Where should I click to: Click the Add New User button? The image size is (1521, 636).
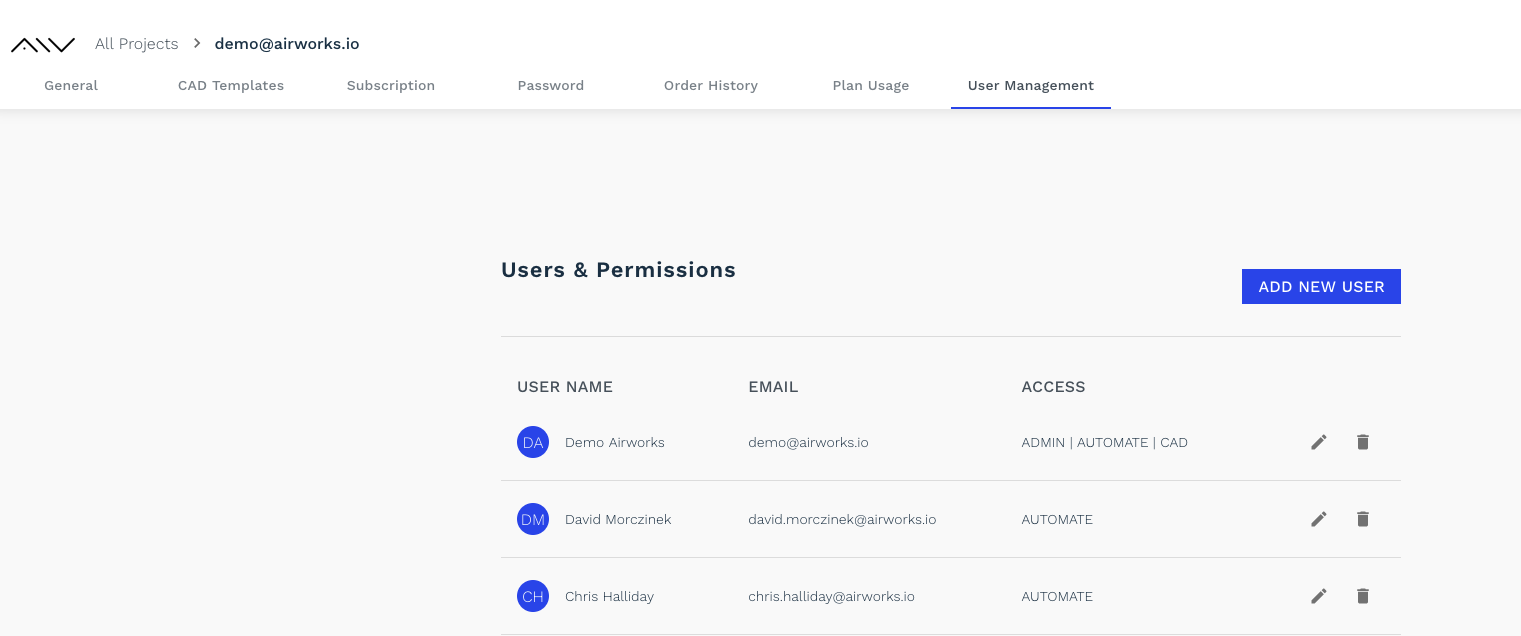pos(1321,286)
